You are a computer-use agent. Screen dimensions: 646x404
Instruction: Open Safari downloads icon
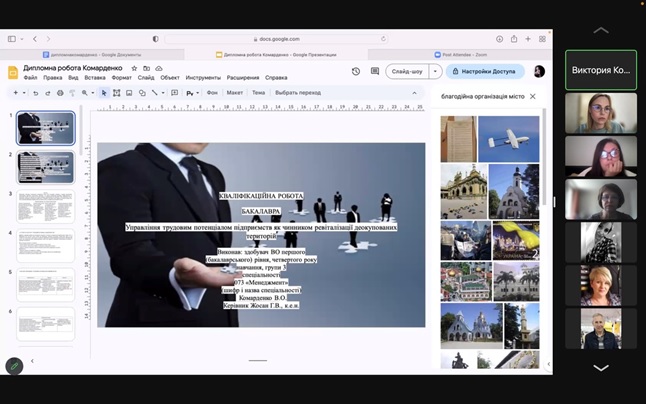(499, 39)
